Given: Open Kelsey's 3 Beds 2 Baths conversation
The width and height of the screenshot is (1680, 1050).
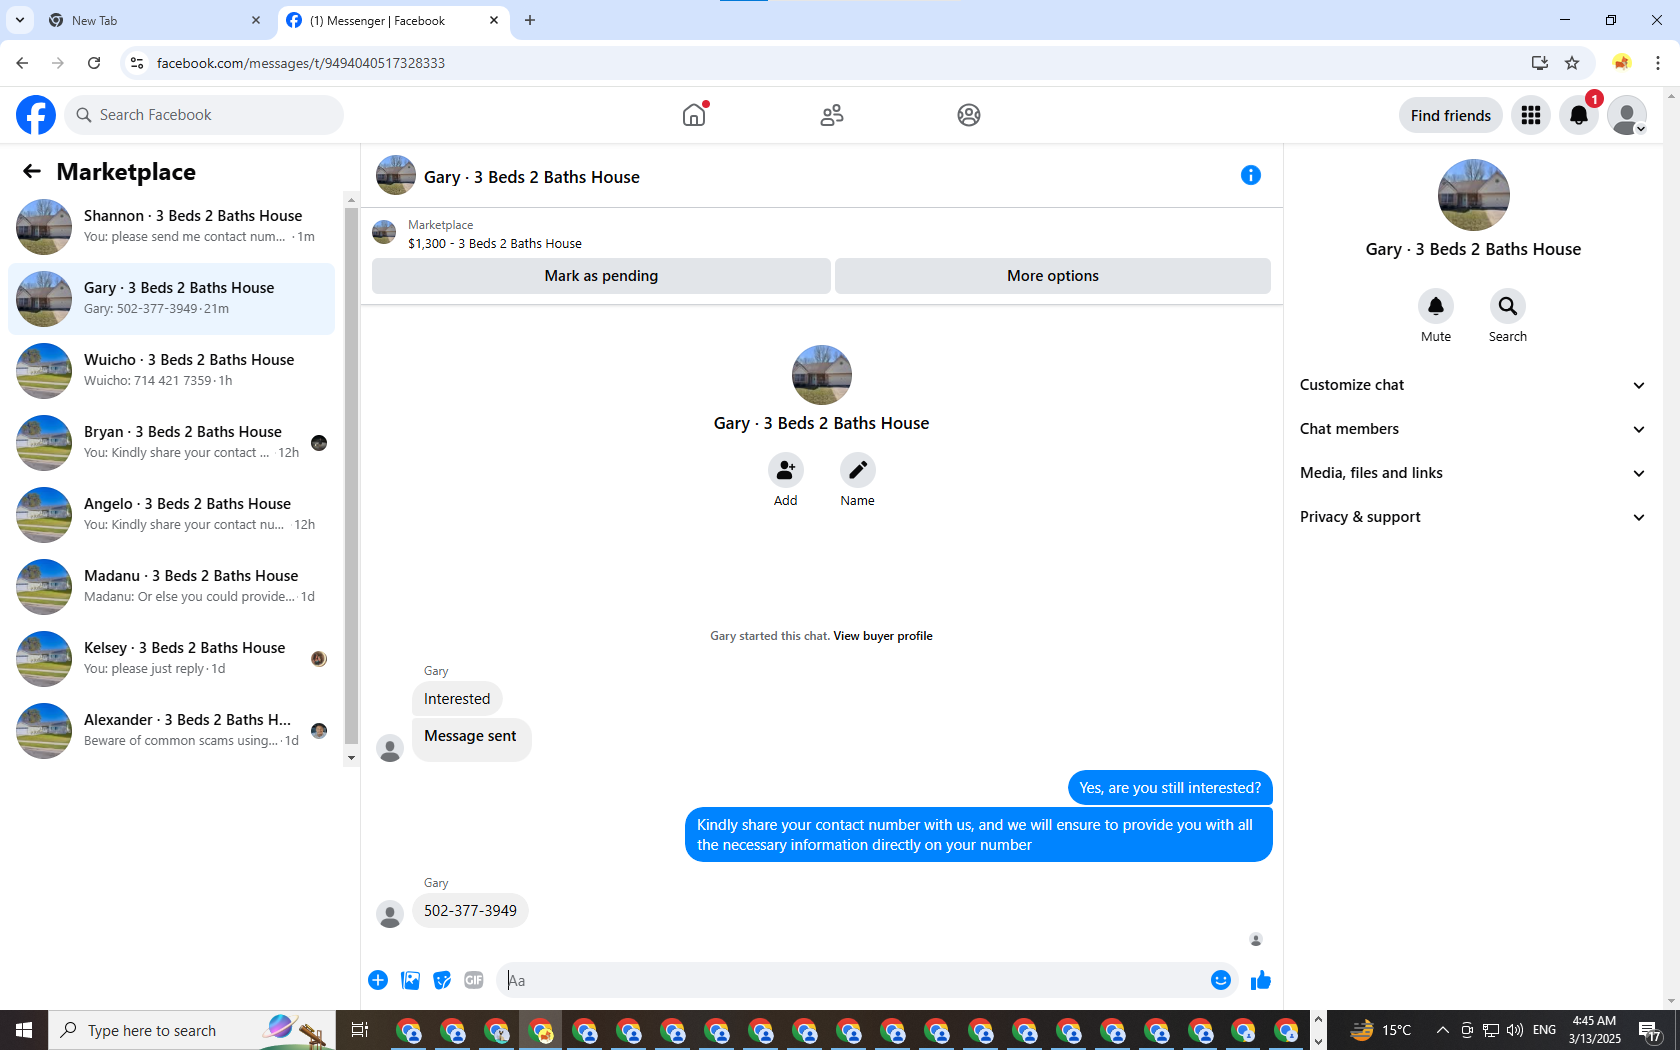Looking at the screenshot, I should 172,658.
